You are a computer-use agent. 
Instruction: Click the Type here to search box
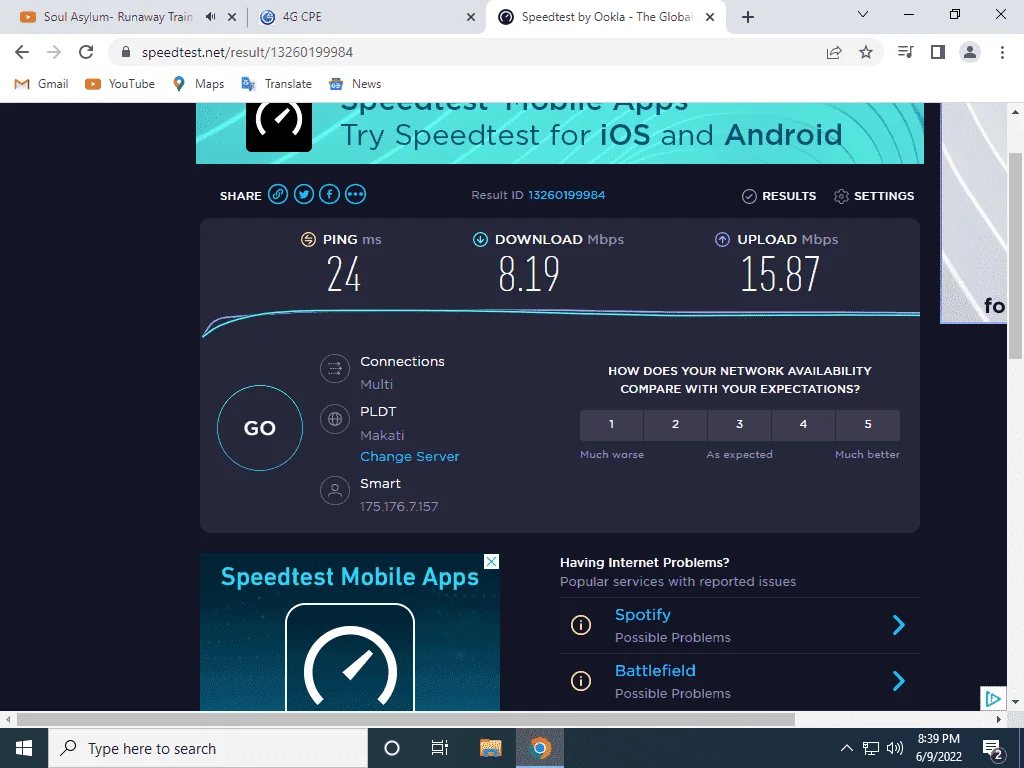pyautogui.click(x=208, y=748)
